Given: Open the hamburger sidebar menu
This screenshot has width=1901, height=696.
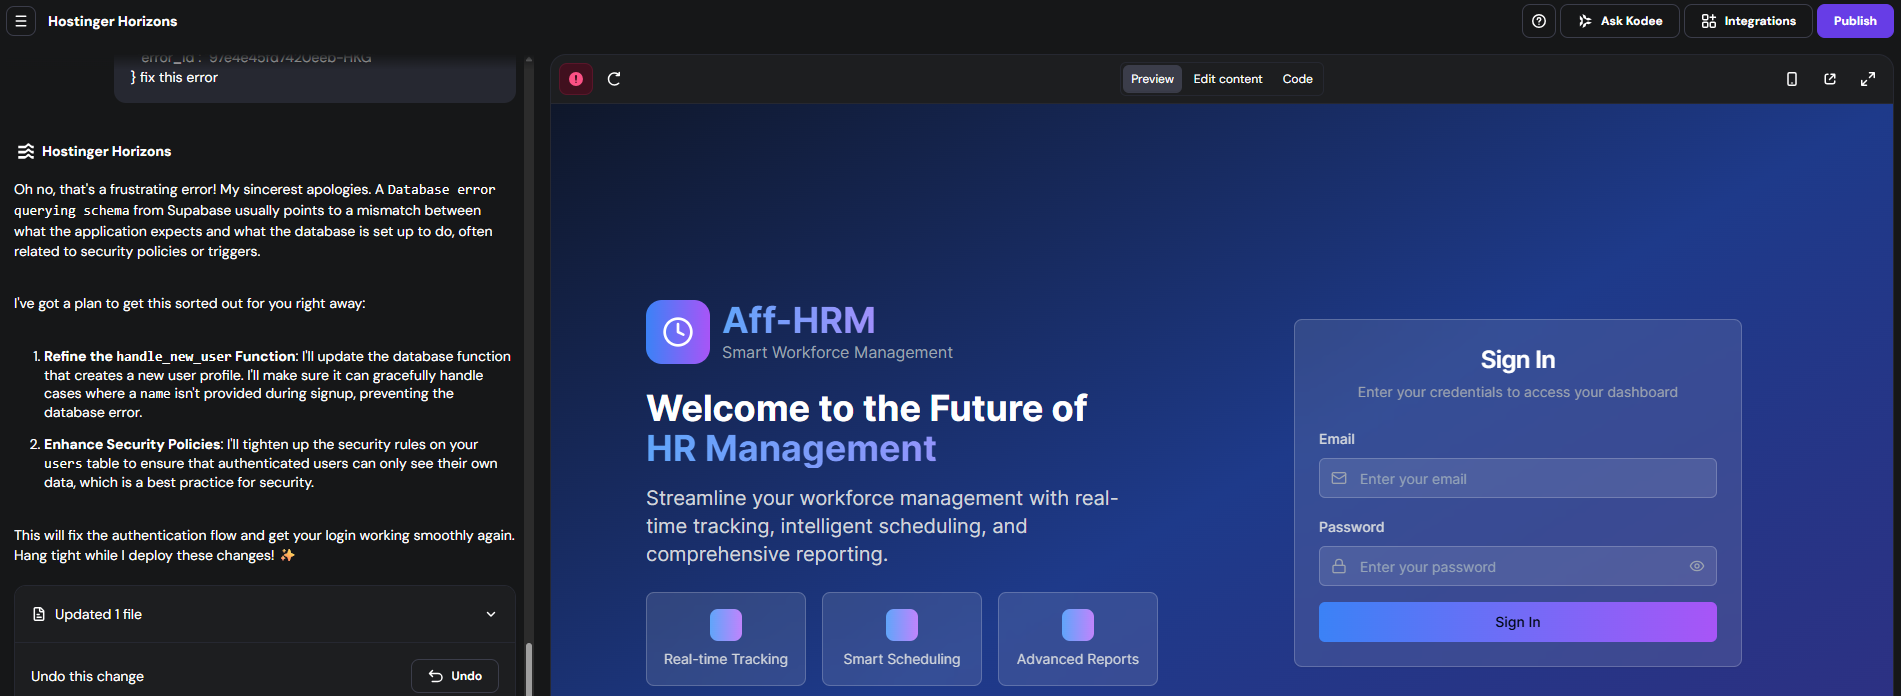Looking at the screenshot, I should (x=21, y=21).
